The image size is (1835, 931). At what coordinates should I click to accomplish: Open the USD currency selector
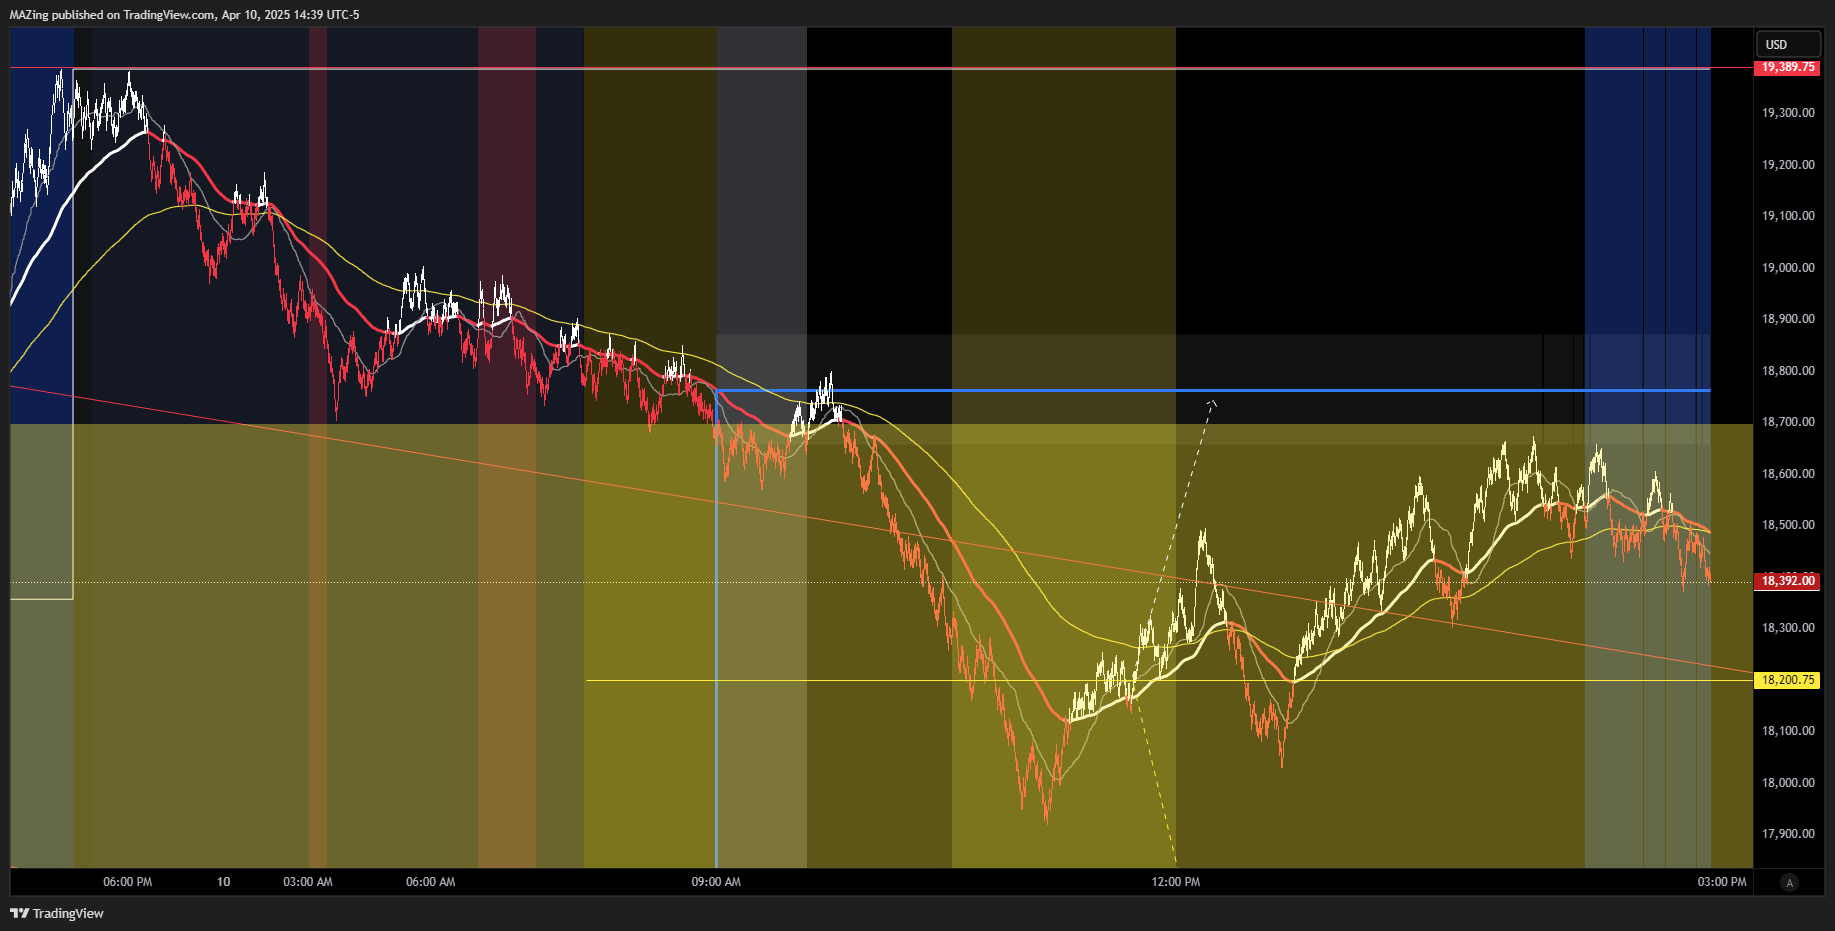(1788, 44)
